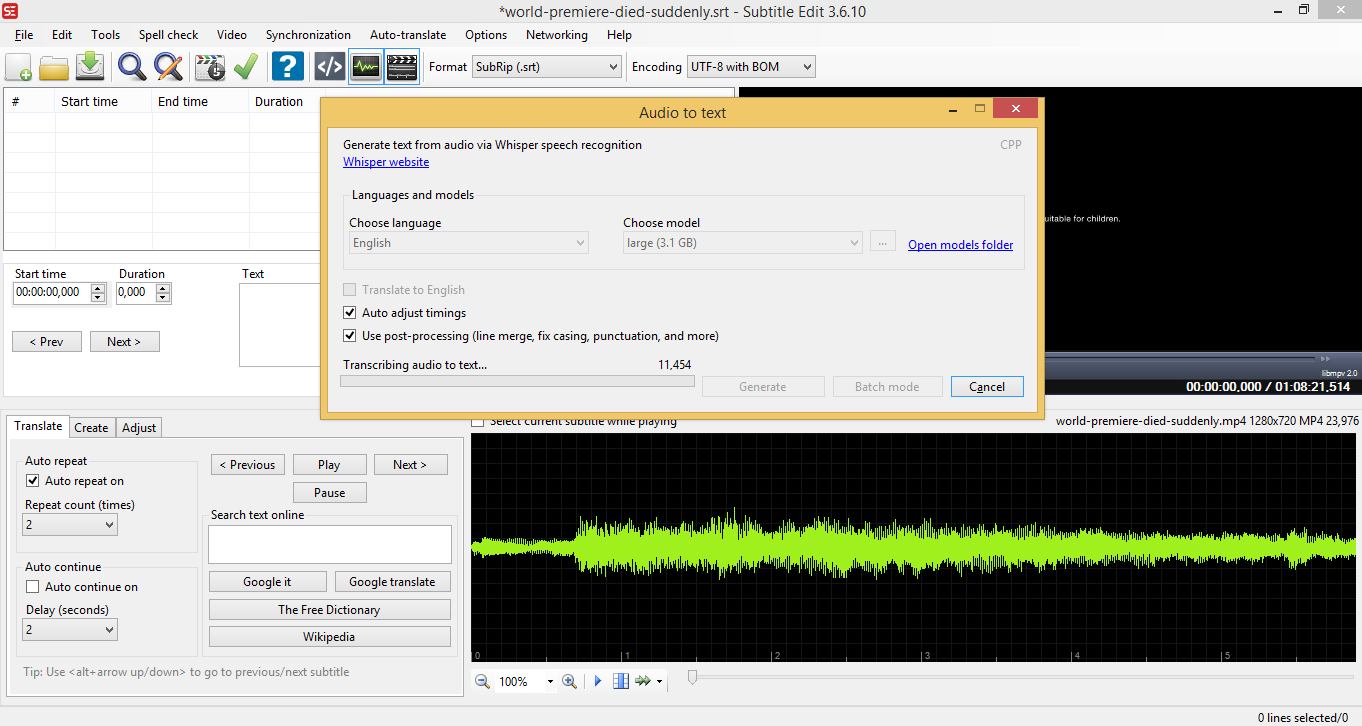Open the Choose model dropdown

tap(742, 242)
